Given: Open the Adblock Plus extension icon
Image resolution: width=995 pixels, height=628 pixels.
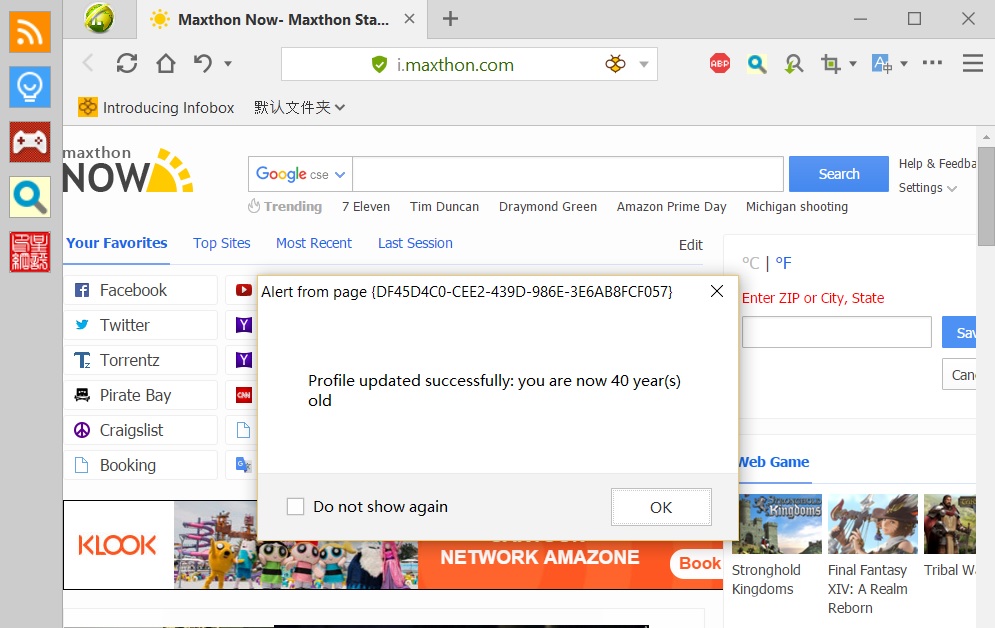Looking at the screenshot, I should tap(720, 63).
